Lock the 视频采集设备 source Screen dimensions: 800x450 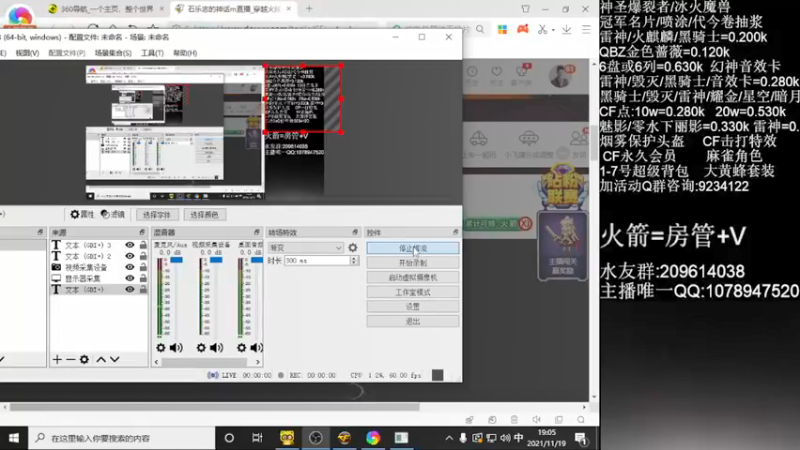[x=143, y=267]
